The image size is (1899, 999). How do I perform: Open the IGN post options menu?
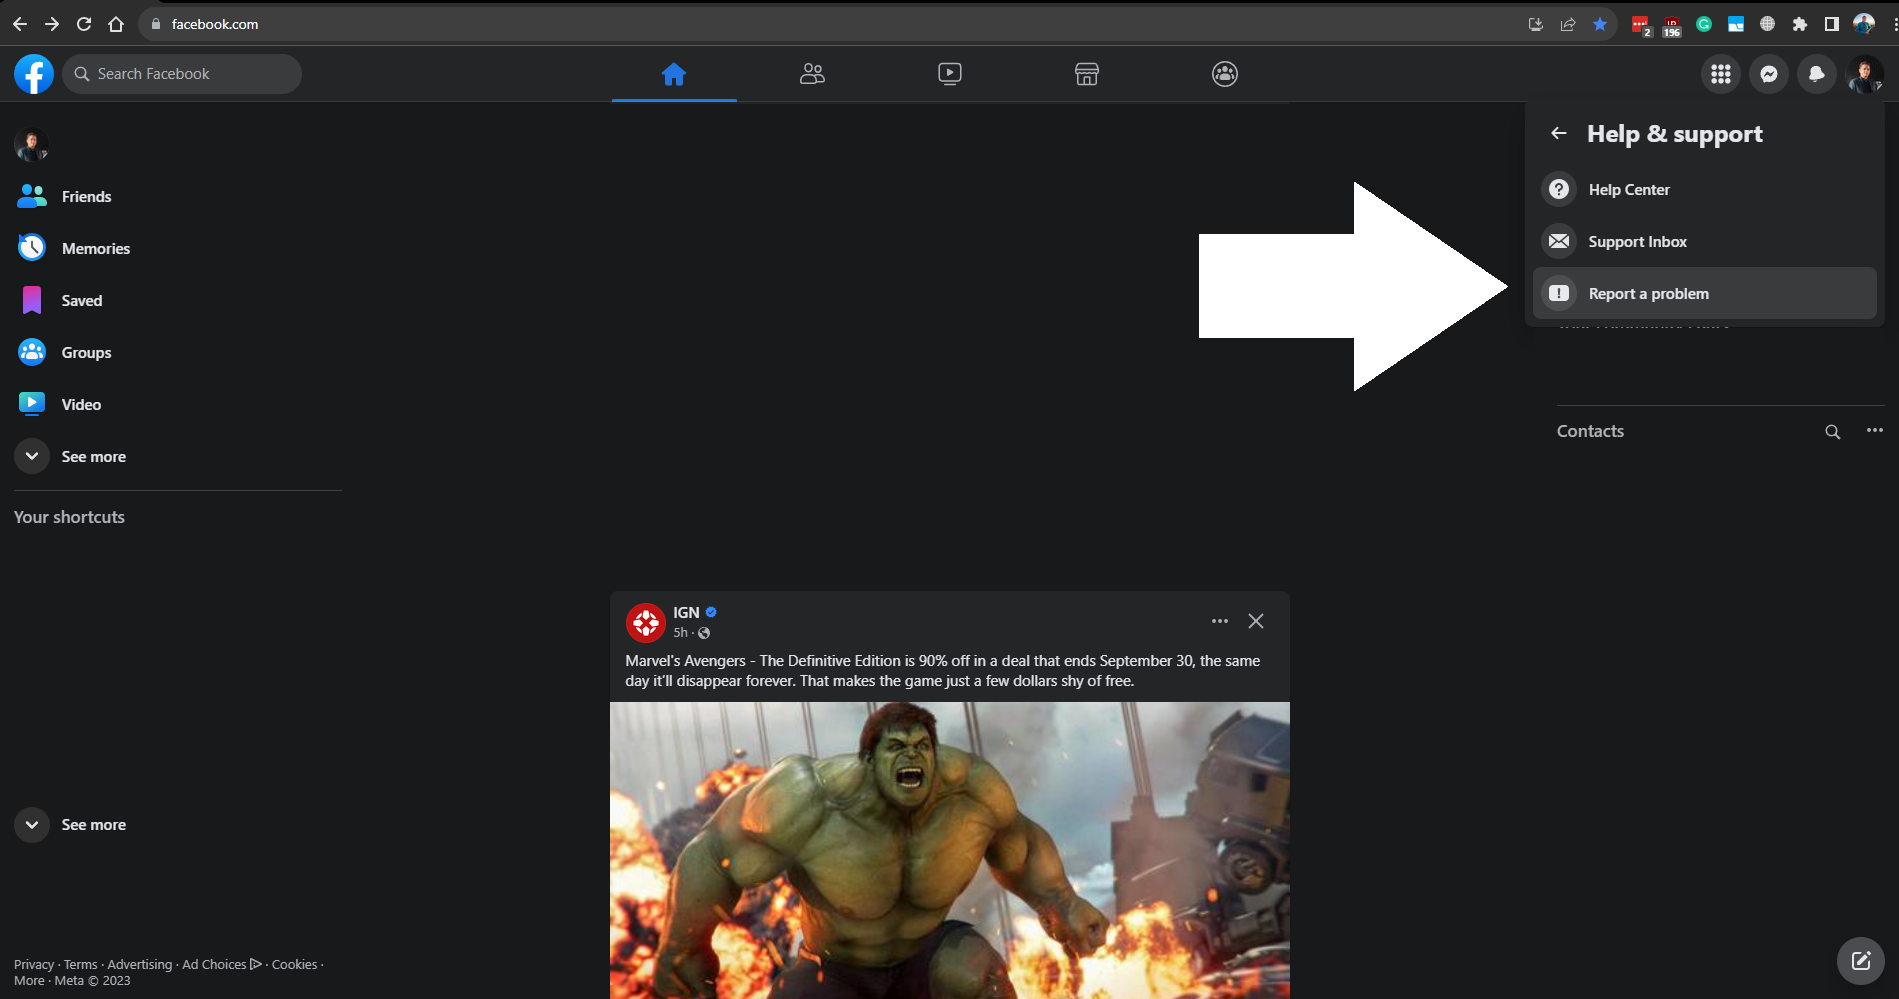pyautogui.click(x=1220, y=621)
